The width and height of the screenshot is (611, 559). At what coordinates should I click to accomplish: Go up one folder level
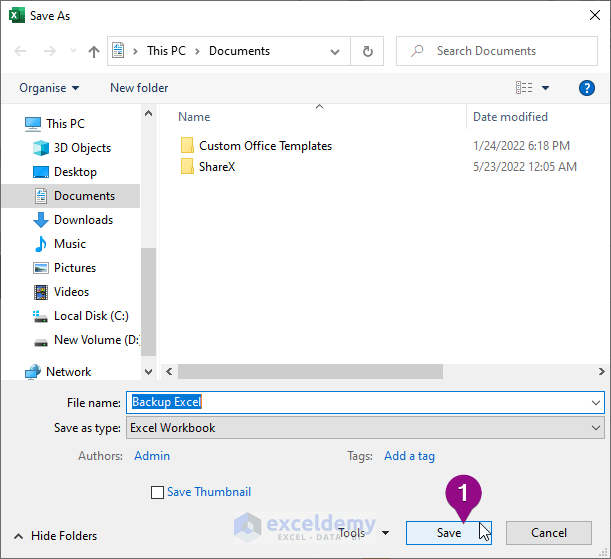tap(94, 51)
